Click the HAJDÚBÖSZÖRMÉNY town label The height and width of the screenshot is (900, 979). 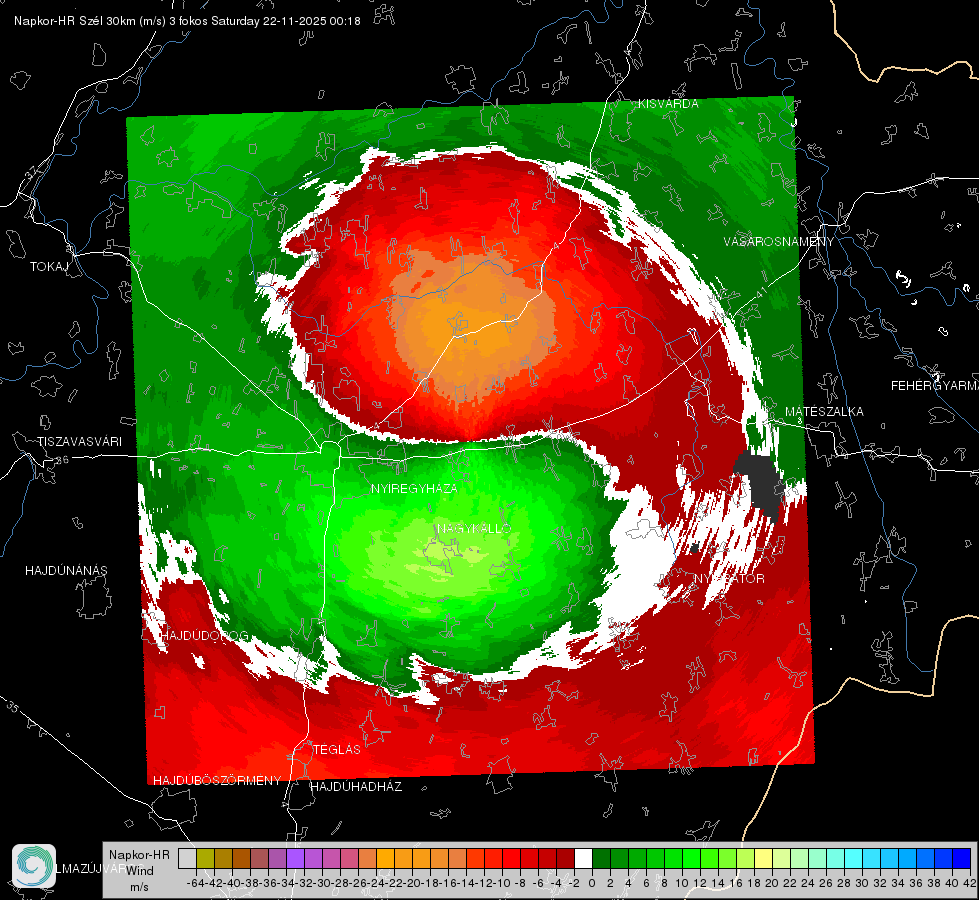point(217,781)
